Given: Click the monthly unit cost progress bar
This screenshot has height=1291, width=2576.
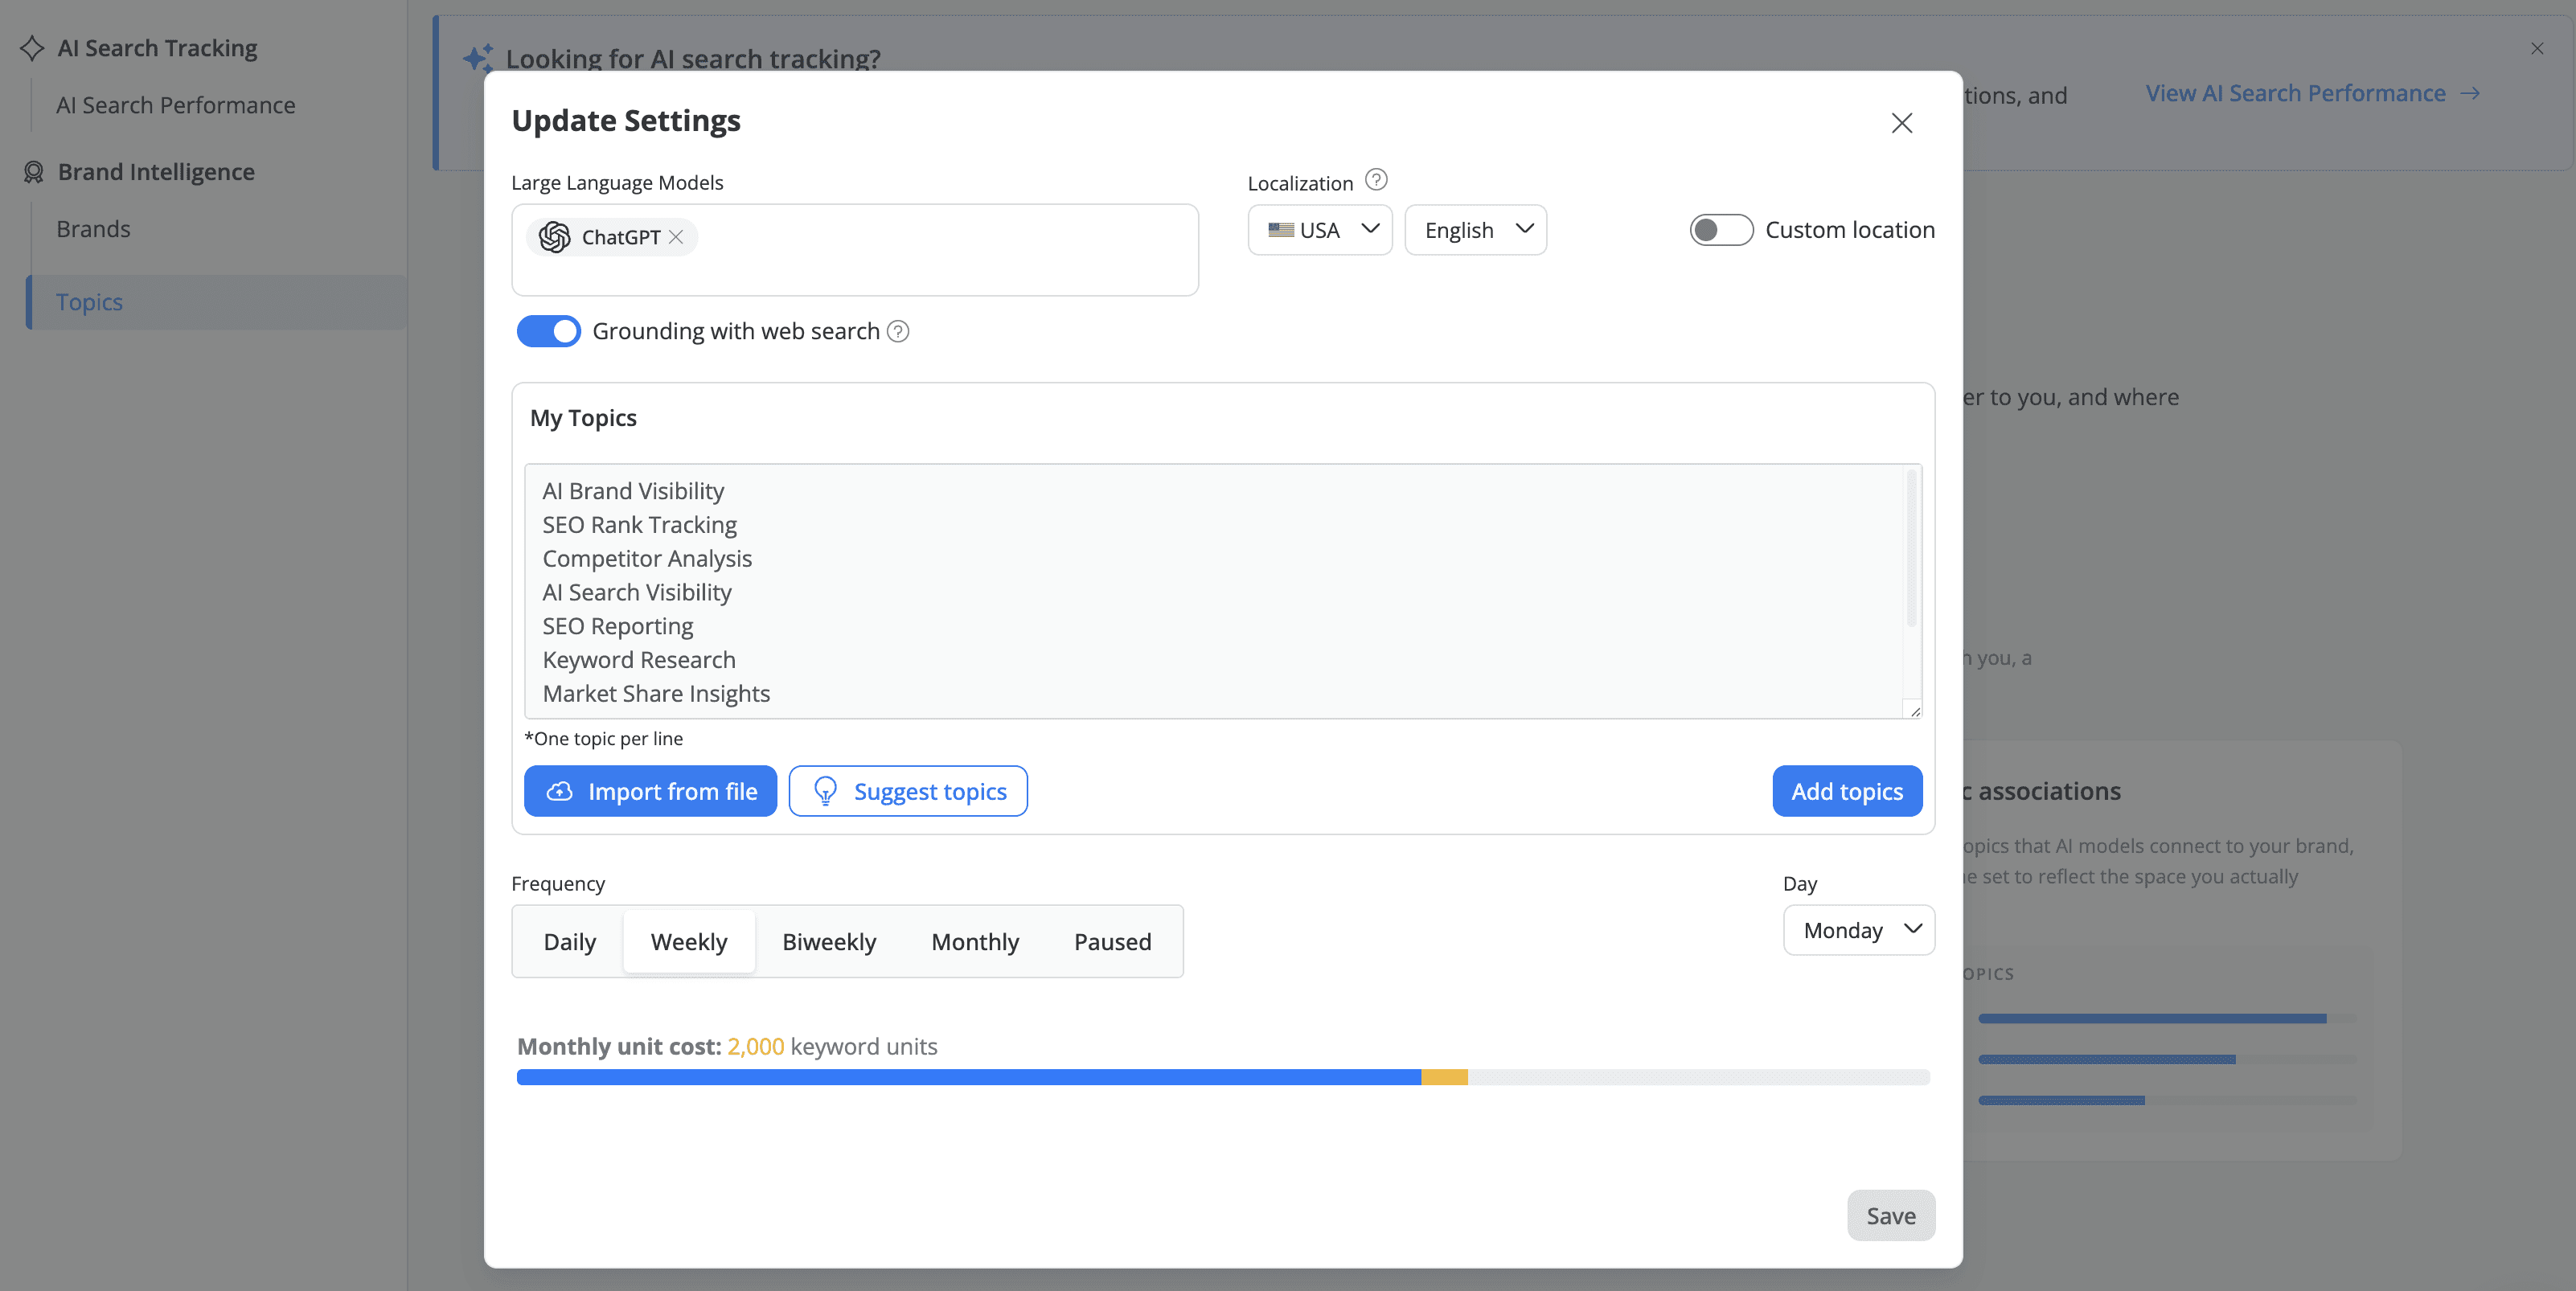Looking at the screenshot, I should click(x=1223, y=1077).
